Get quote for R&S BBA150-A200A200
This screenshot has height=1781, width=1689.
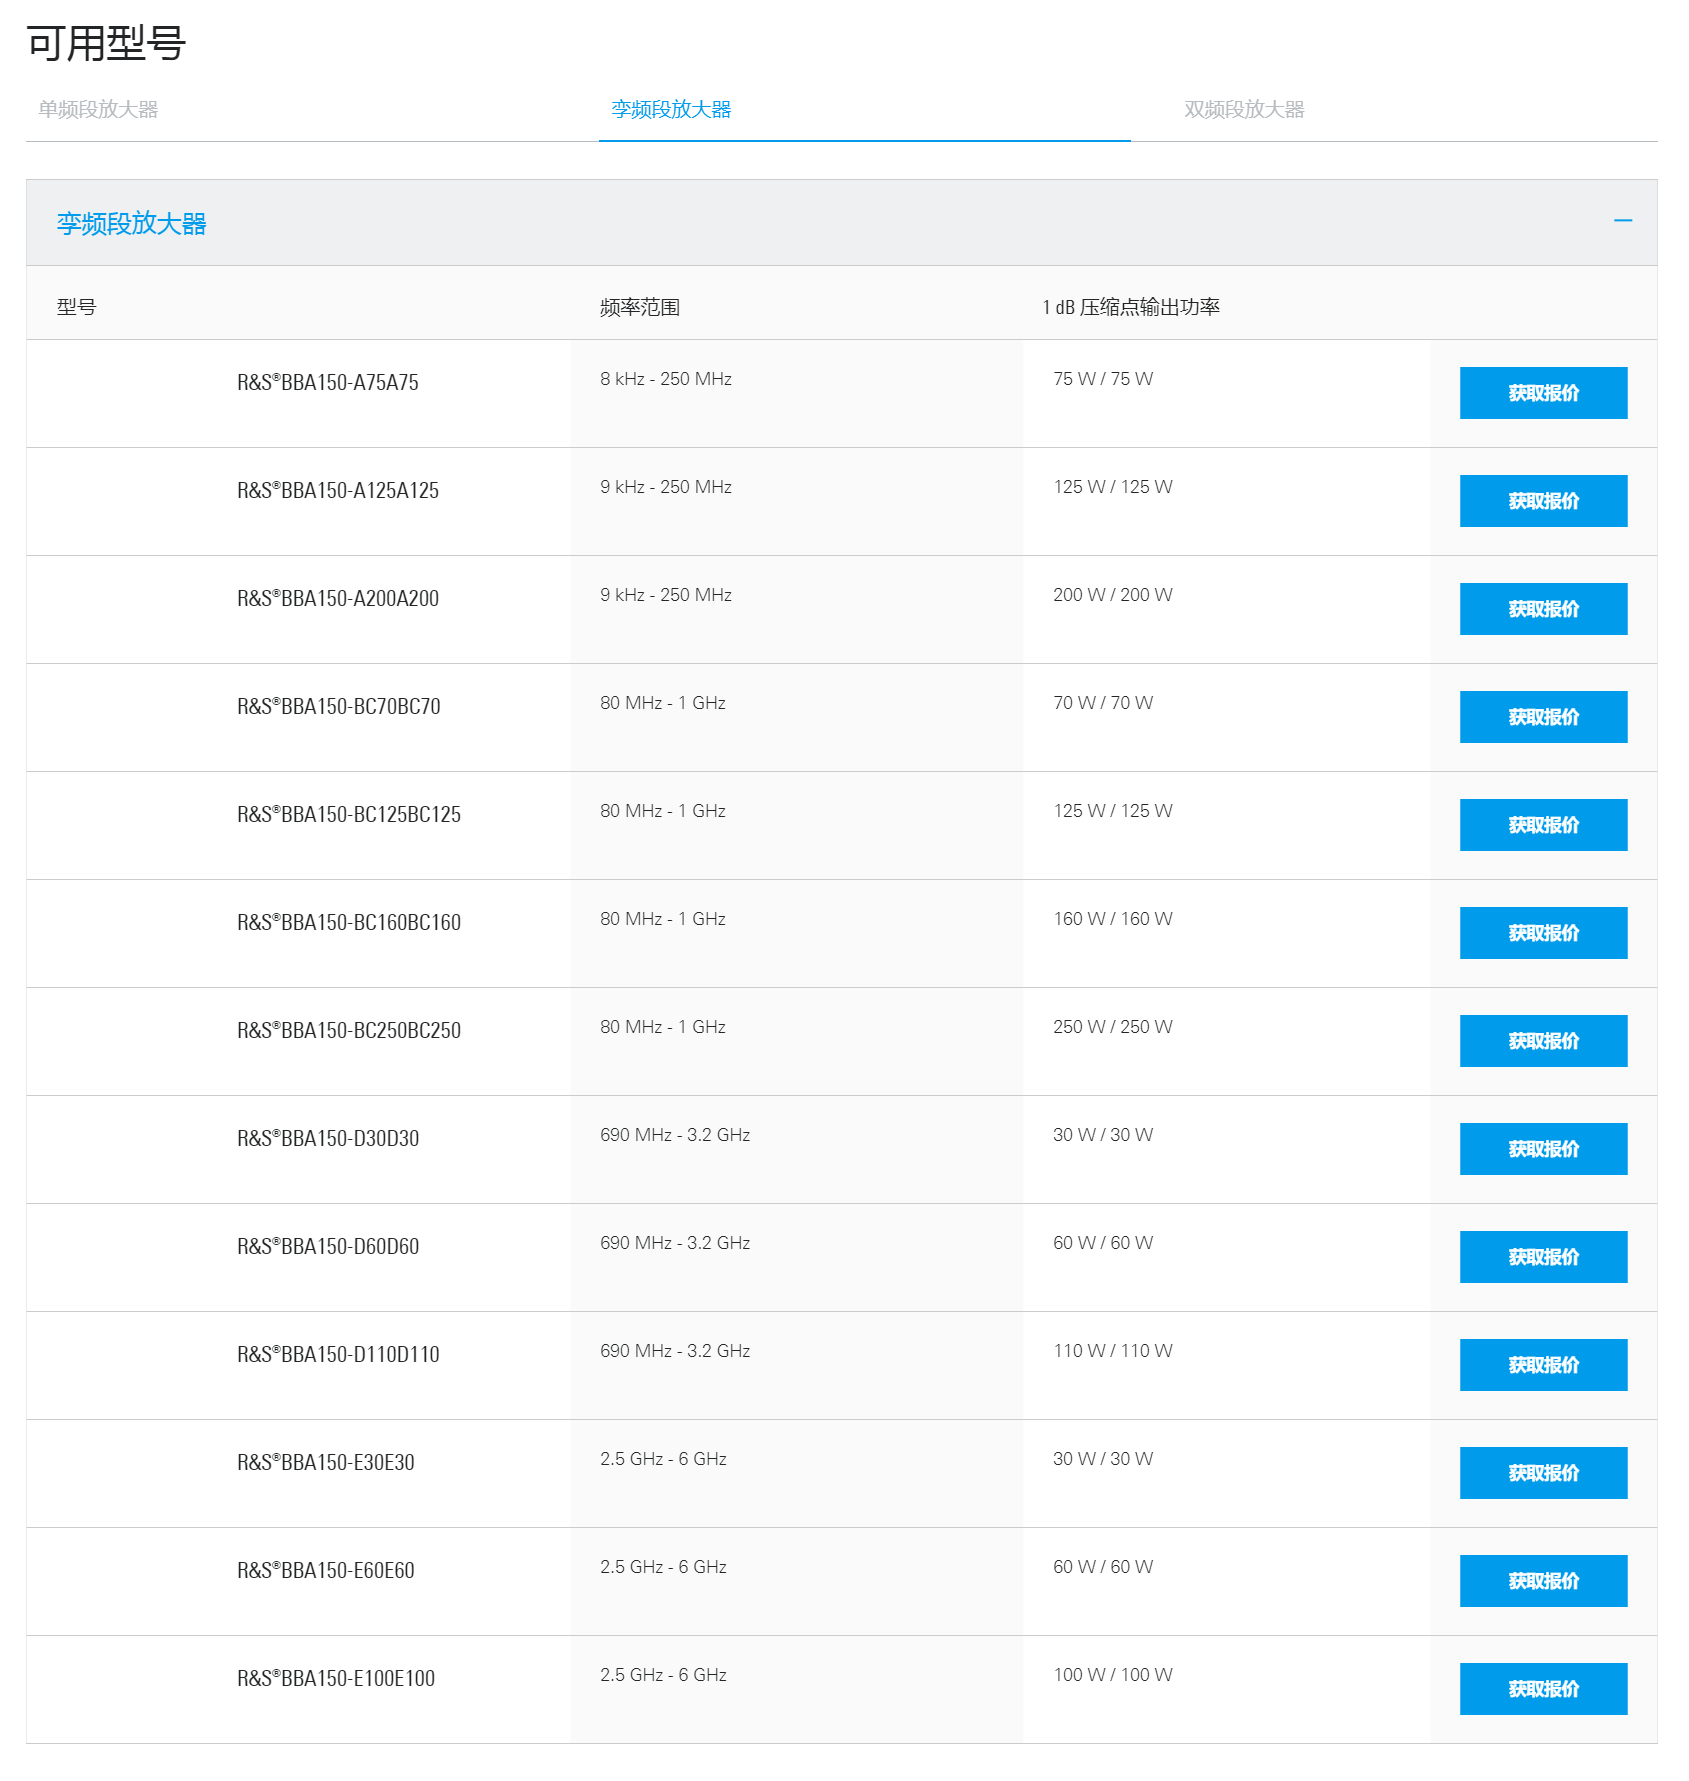[1543, 609]
